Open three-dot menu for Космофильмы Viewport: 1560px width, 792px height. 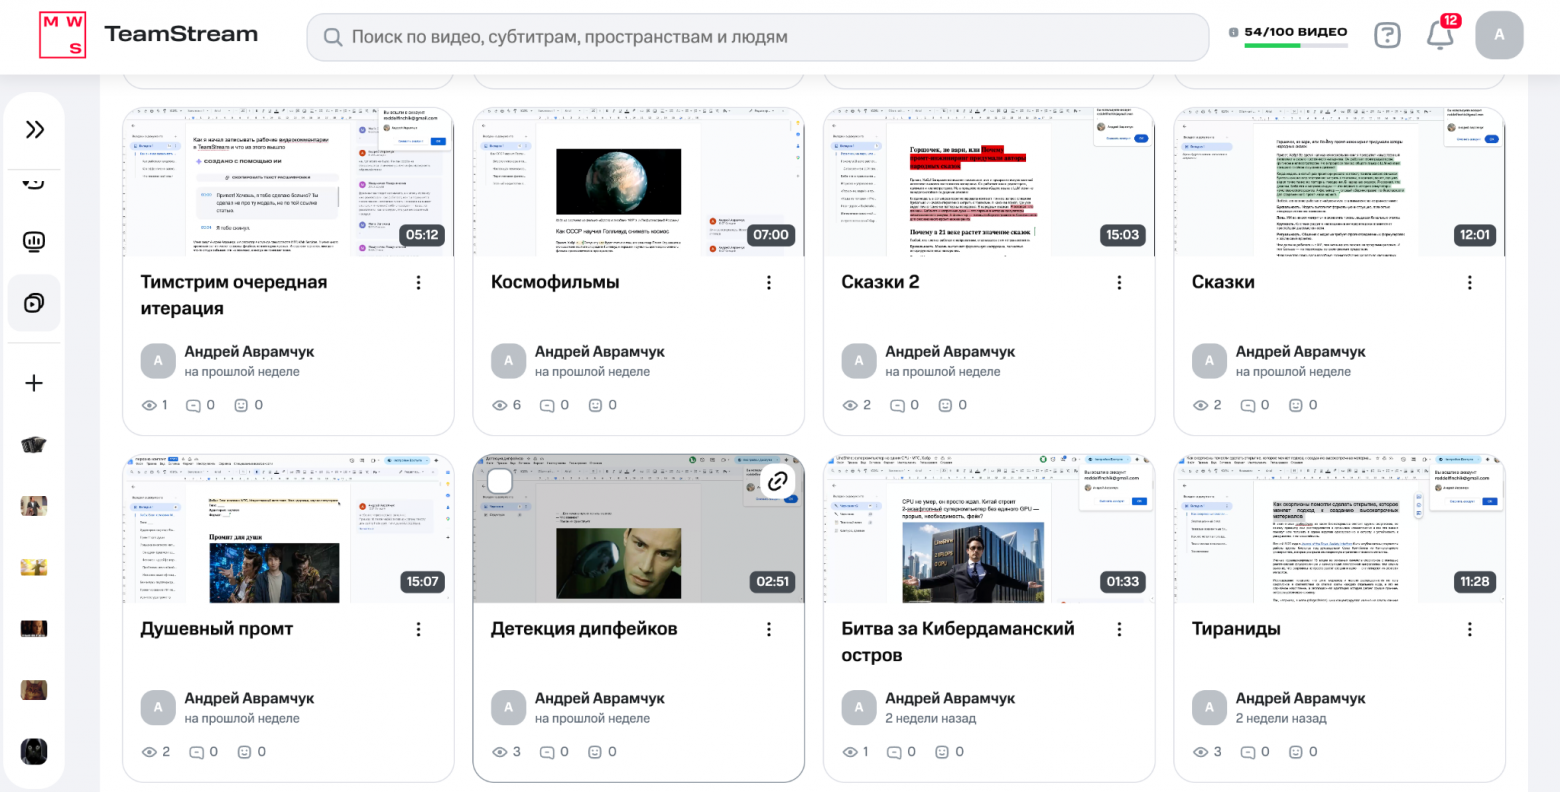(x=769, y=283)
